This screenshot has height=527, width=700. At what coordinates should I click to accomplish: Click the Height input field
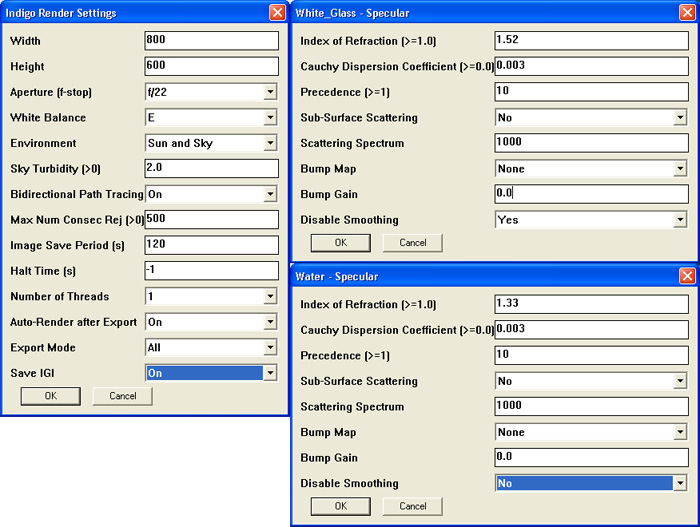pos(212,66)
